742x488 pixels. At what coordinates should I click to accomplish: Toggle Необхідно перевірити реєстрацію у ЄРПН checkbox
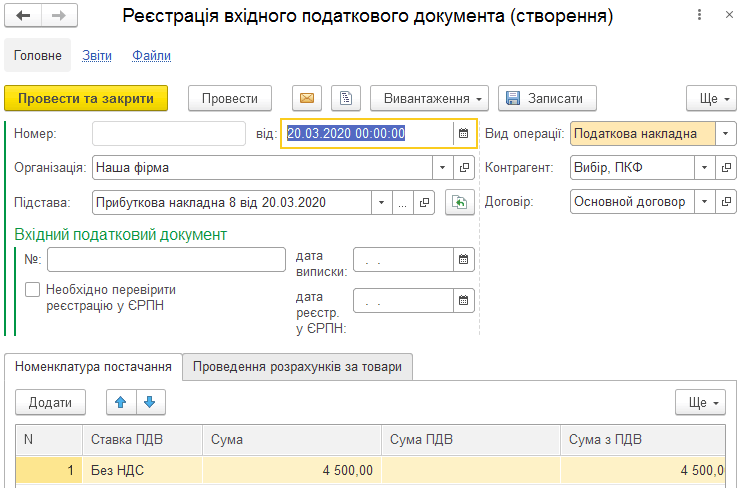tap(32, 289)
